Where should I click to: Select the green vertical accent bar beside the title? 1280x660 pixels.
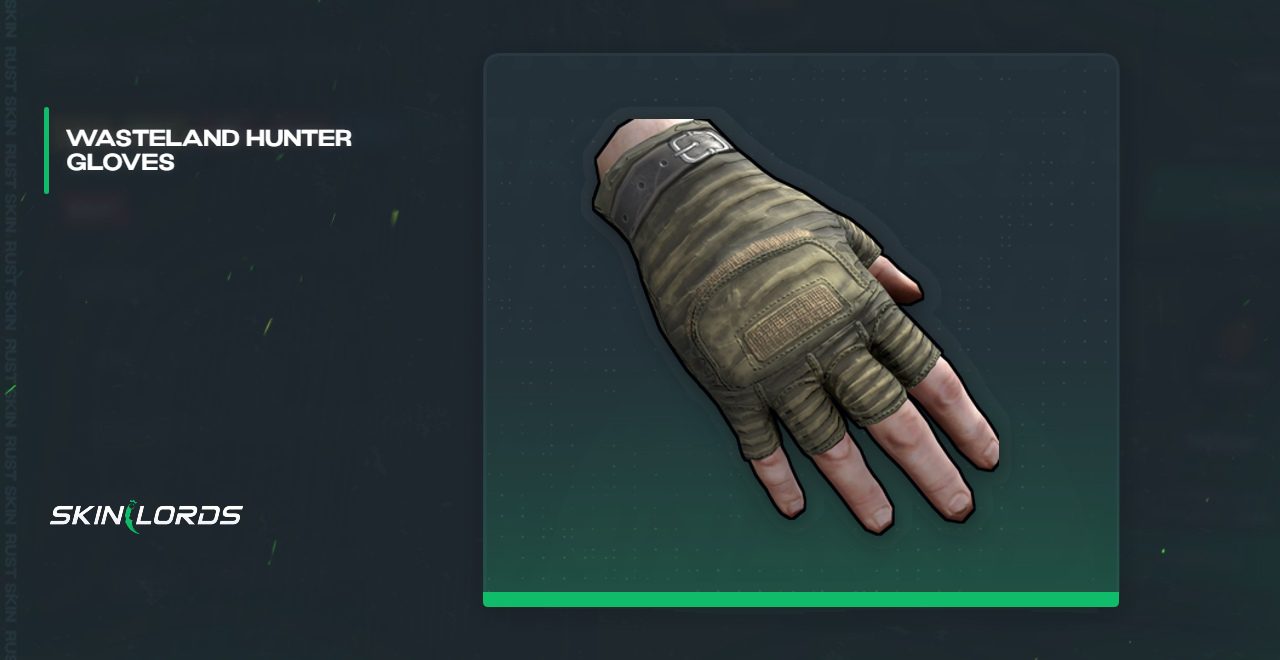tap(46, 150)
